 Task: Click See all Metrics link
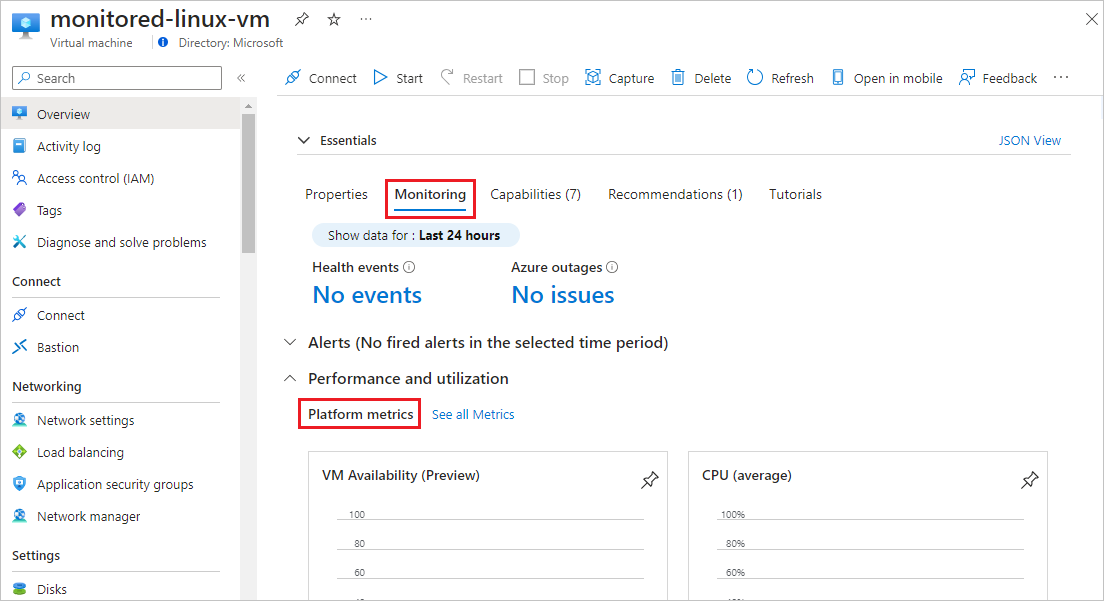472,414
